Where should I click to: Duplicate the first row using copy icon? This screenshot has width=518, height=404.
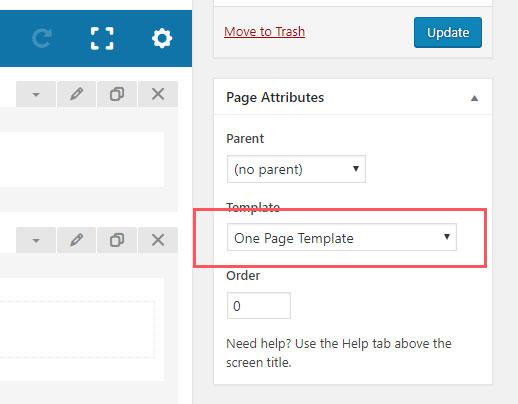tap(117, 94)
